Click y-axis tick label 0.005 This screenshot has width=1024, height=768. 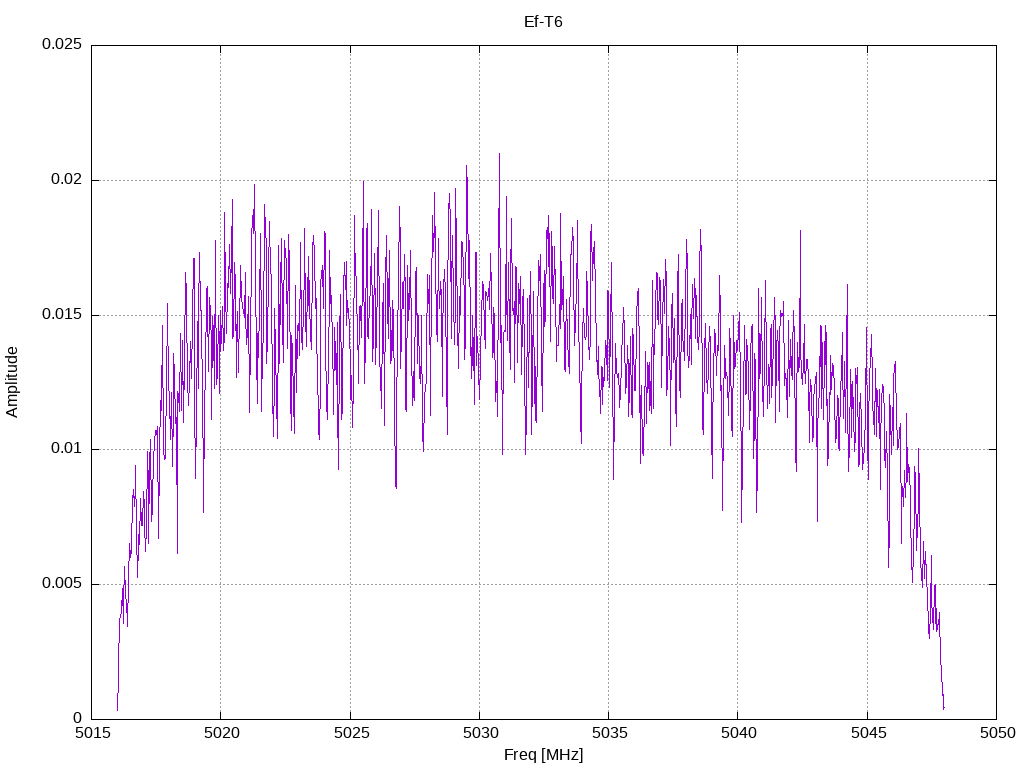coord(62,583)
